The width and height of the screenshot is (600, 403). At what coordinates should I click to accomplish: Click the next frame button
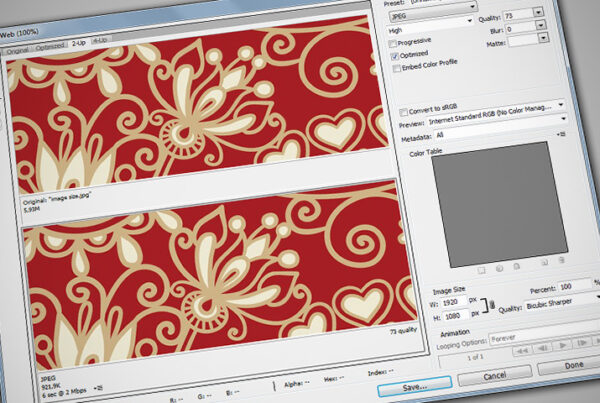(582, 342)
